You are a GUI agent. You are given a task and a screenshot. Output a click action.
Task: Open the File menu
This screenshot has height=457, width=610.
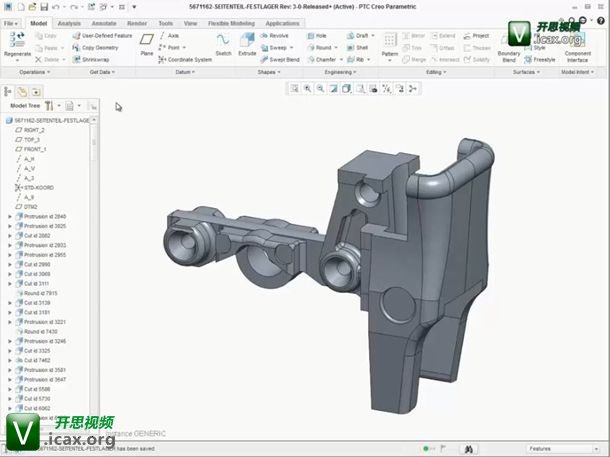tap(10, 22)
